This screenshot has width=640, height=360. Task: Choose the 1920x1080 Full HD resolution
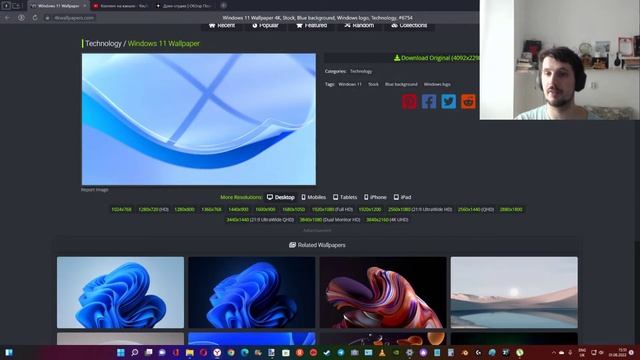tap(332, 209)
